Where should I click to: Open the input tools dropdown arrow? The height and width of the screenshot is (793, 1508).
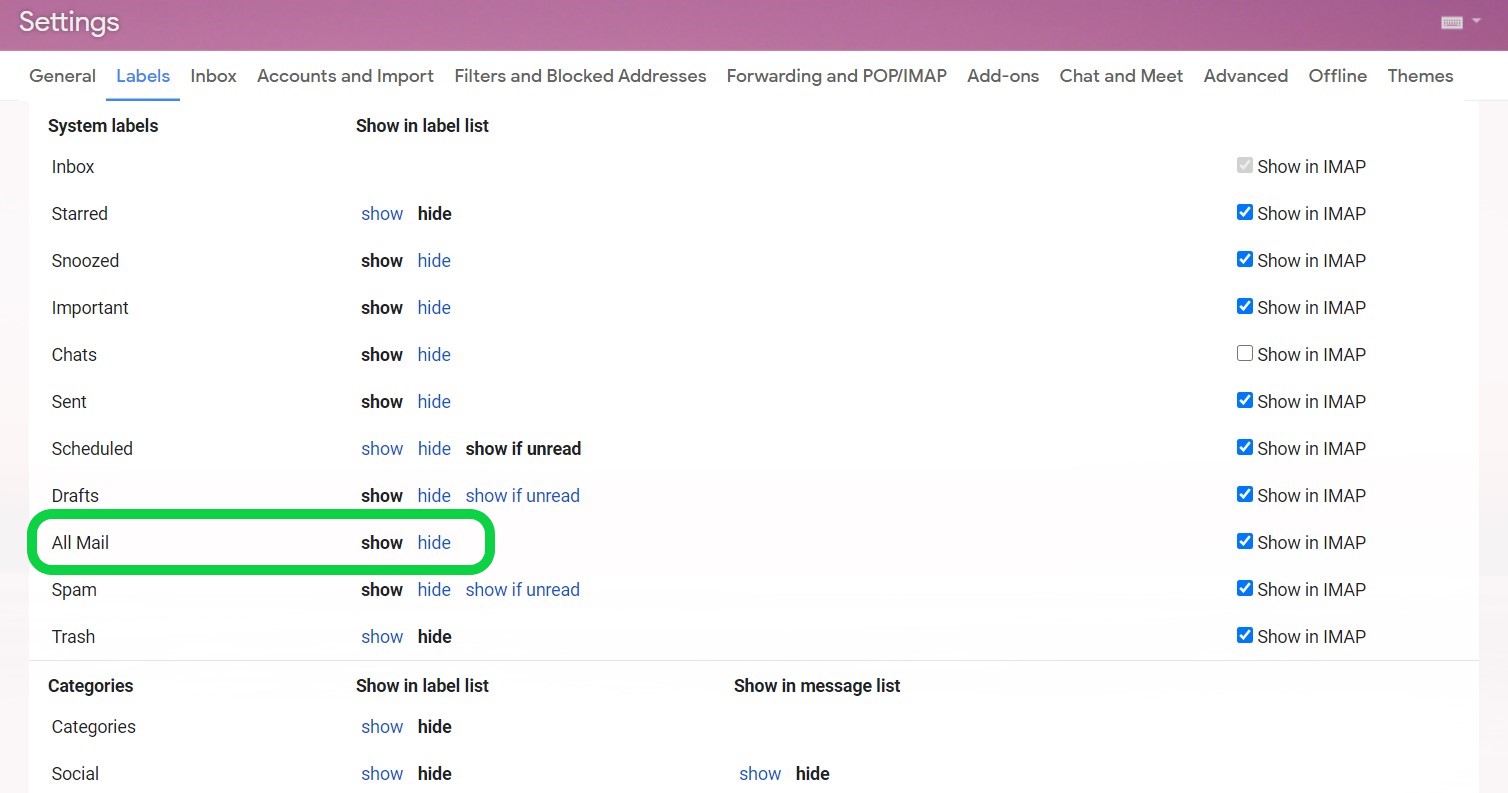pyautogui.click(x=1476, y=22)
